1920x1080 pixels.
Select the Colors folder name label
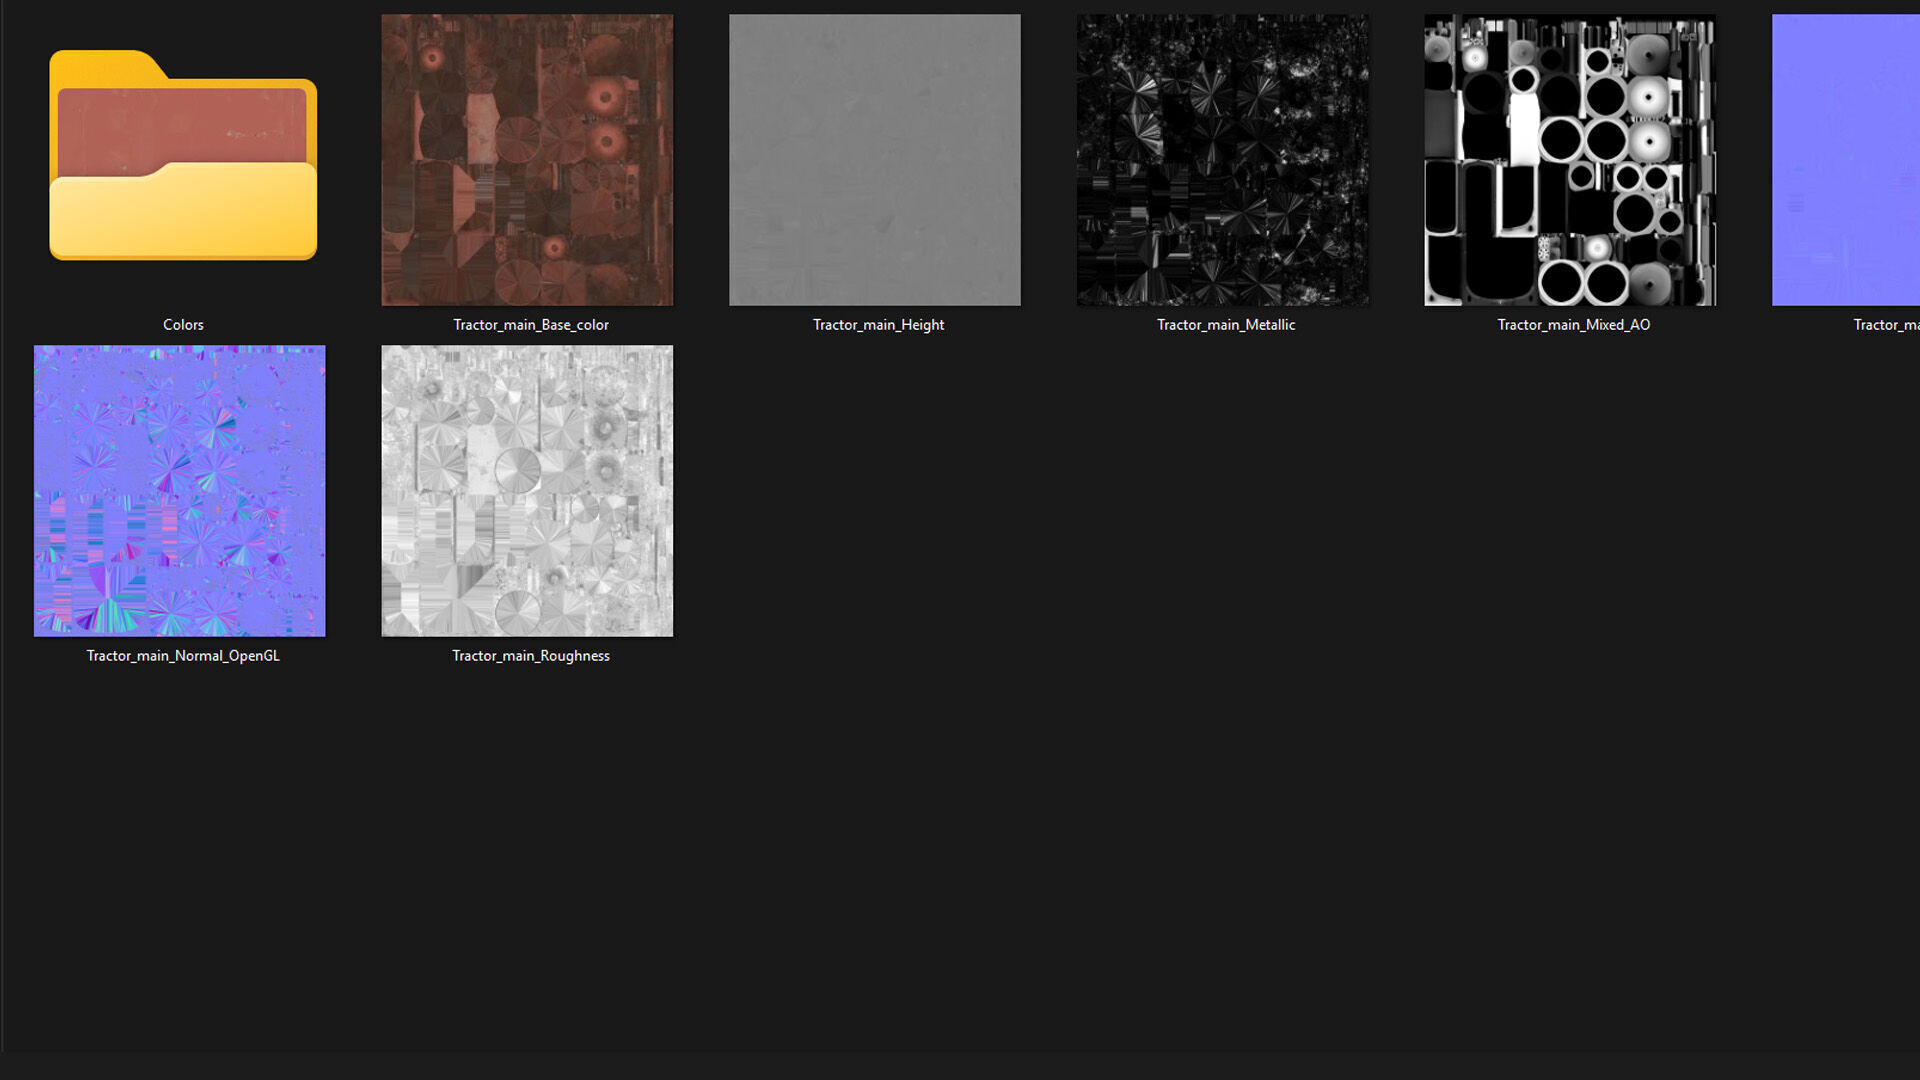coord(183,325)
